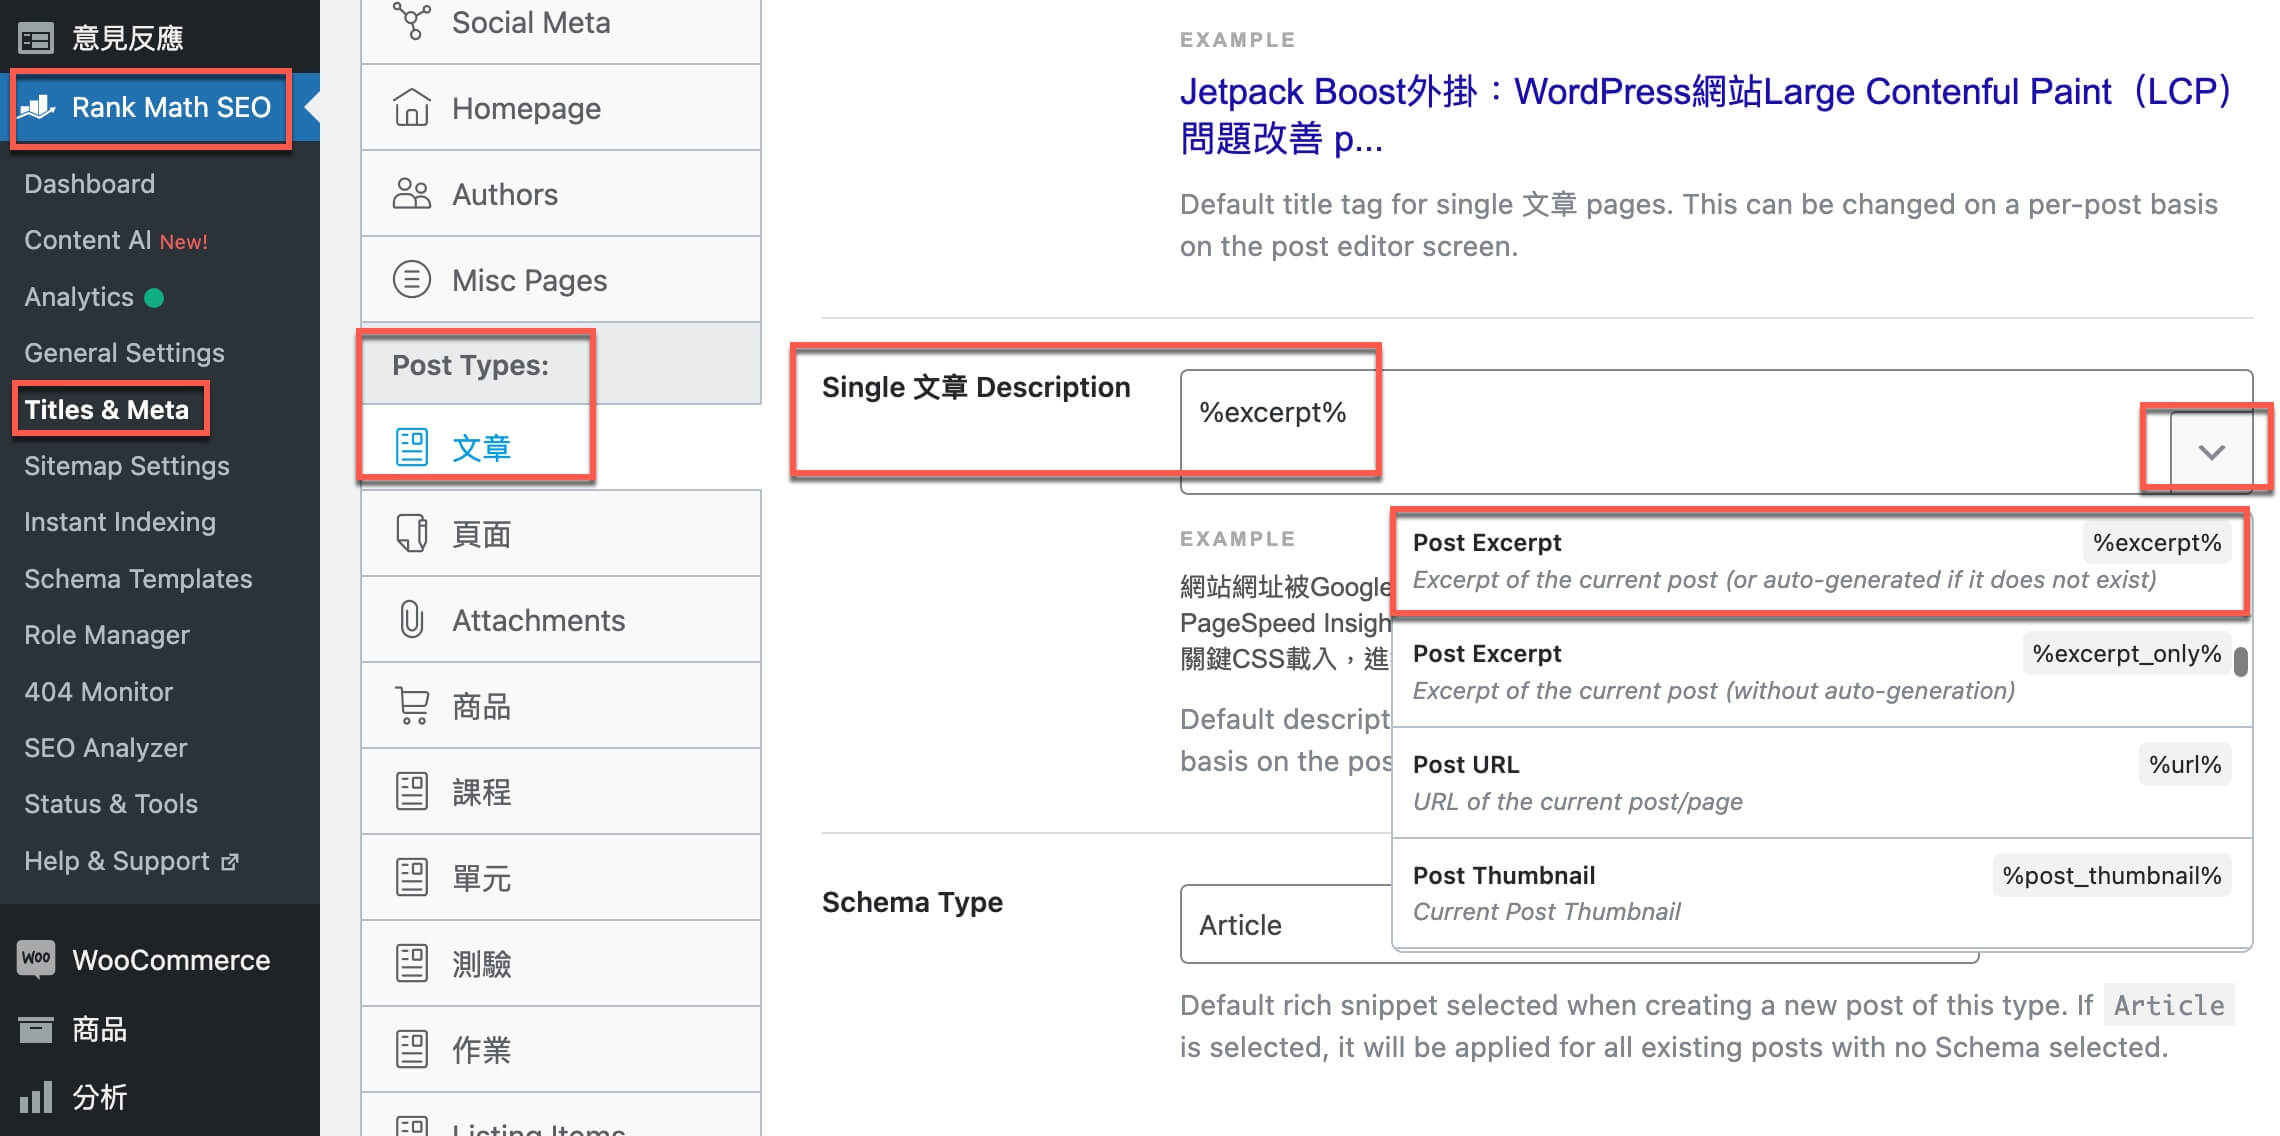Click the Homepage house icon
Viewport: 2280px width, 1136px height.
(411, 108)
